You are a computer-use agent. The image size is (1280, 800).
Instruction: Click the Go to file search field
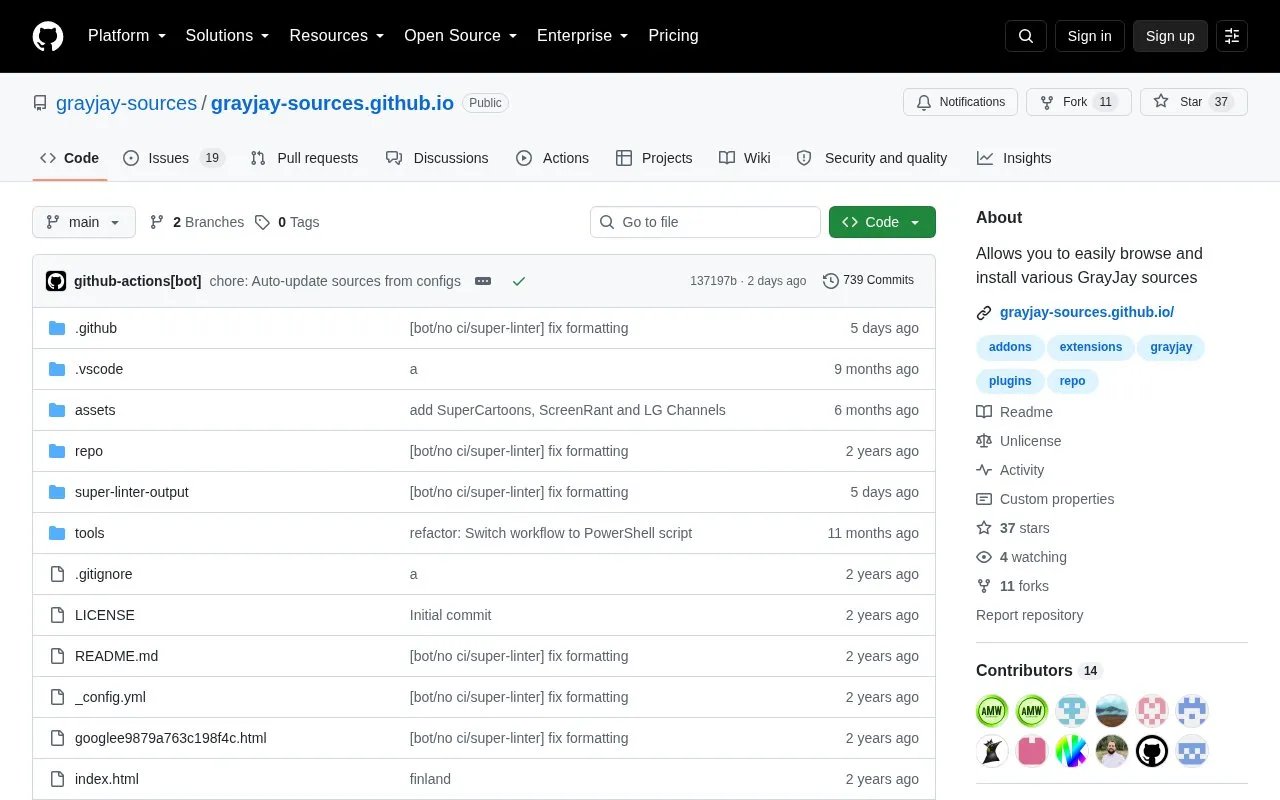pyautogui.click(x=705, y=222)
